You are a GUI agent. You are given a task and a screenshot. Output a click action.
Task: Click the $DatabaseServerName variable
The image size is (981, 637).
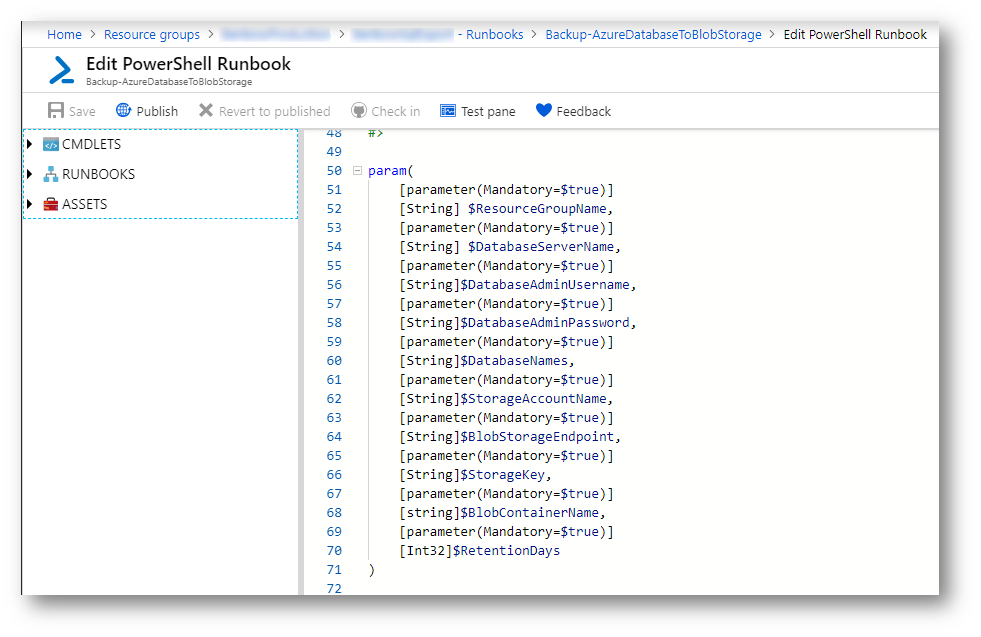click(x=541, y=247)
